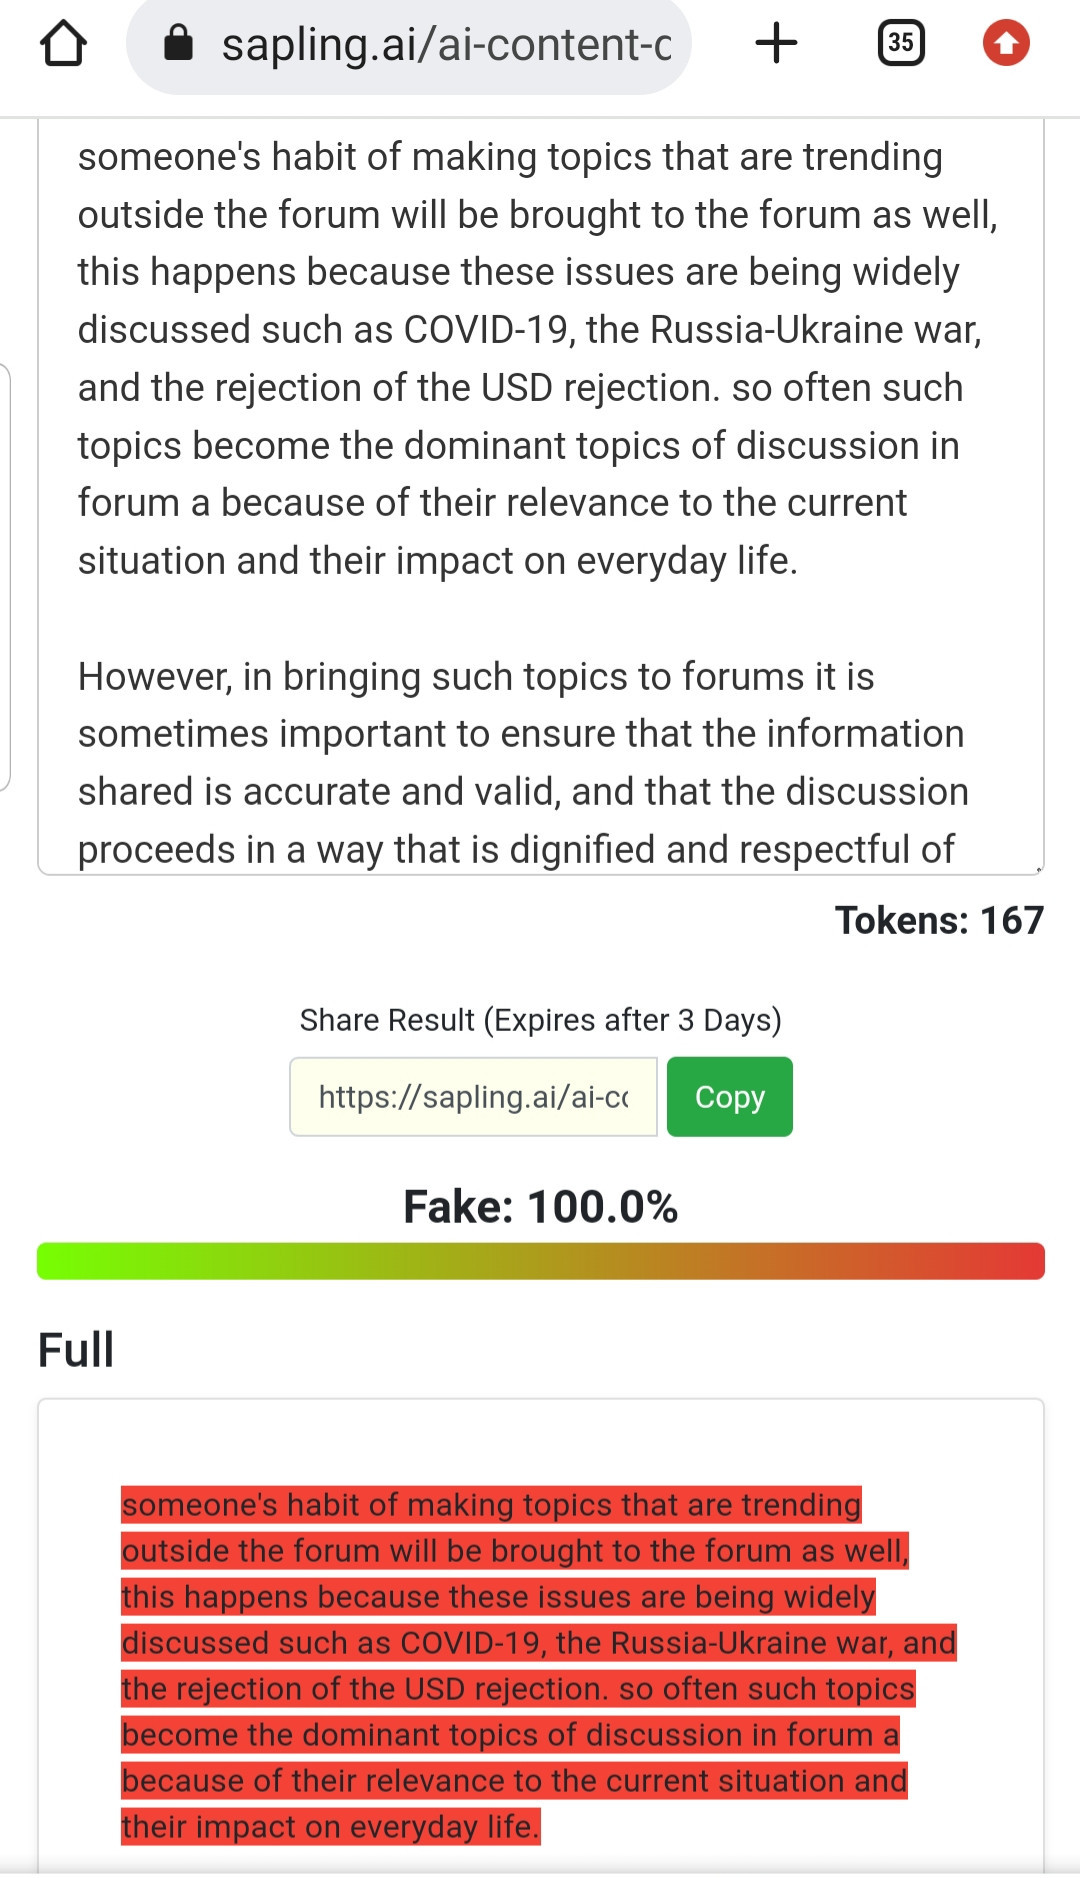Screen dimensions: 1080x1878
Task: Select the sapling.ai address bar
Action: [408, 45]
